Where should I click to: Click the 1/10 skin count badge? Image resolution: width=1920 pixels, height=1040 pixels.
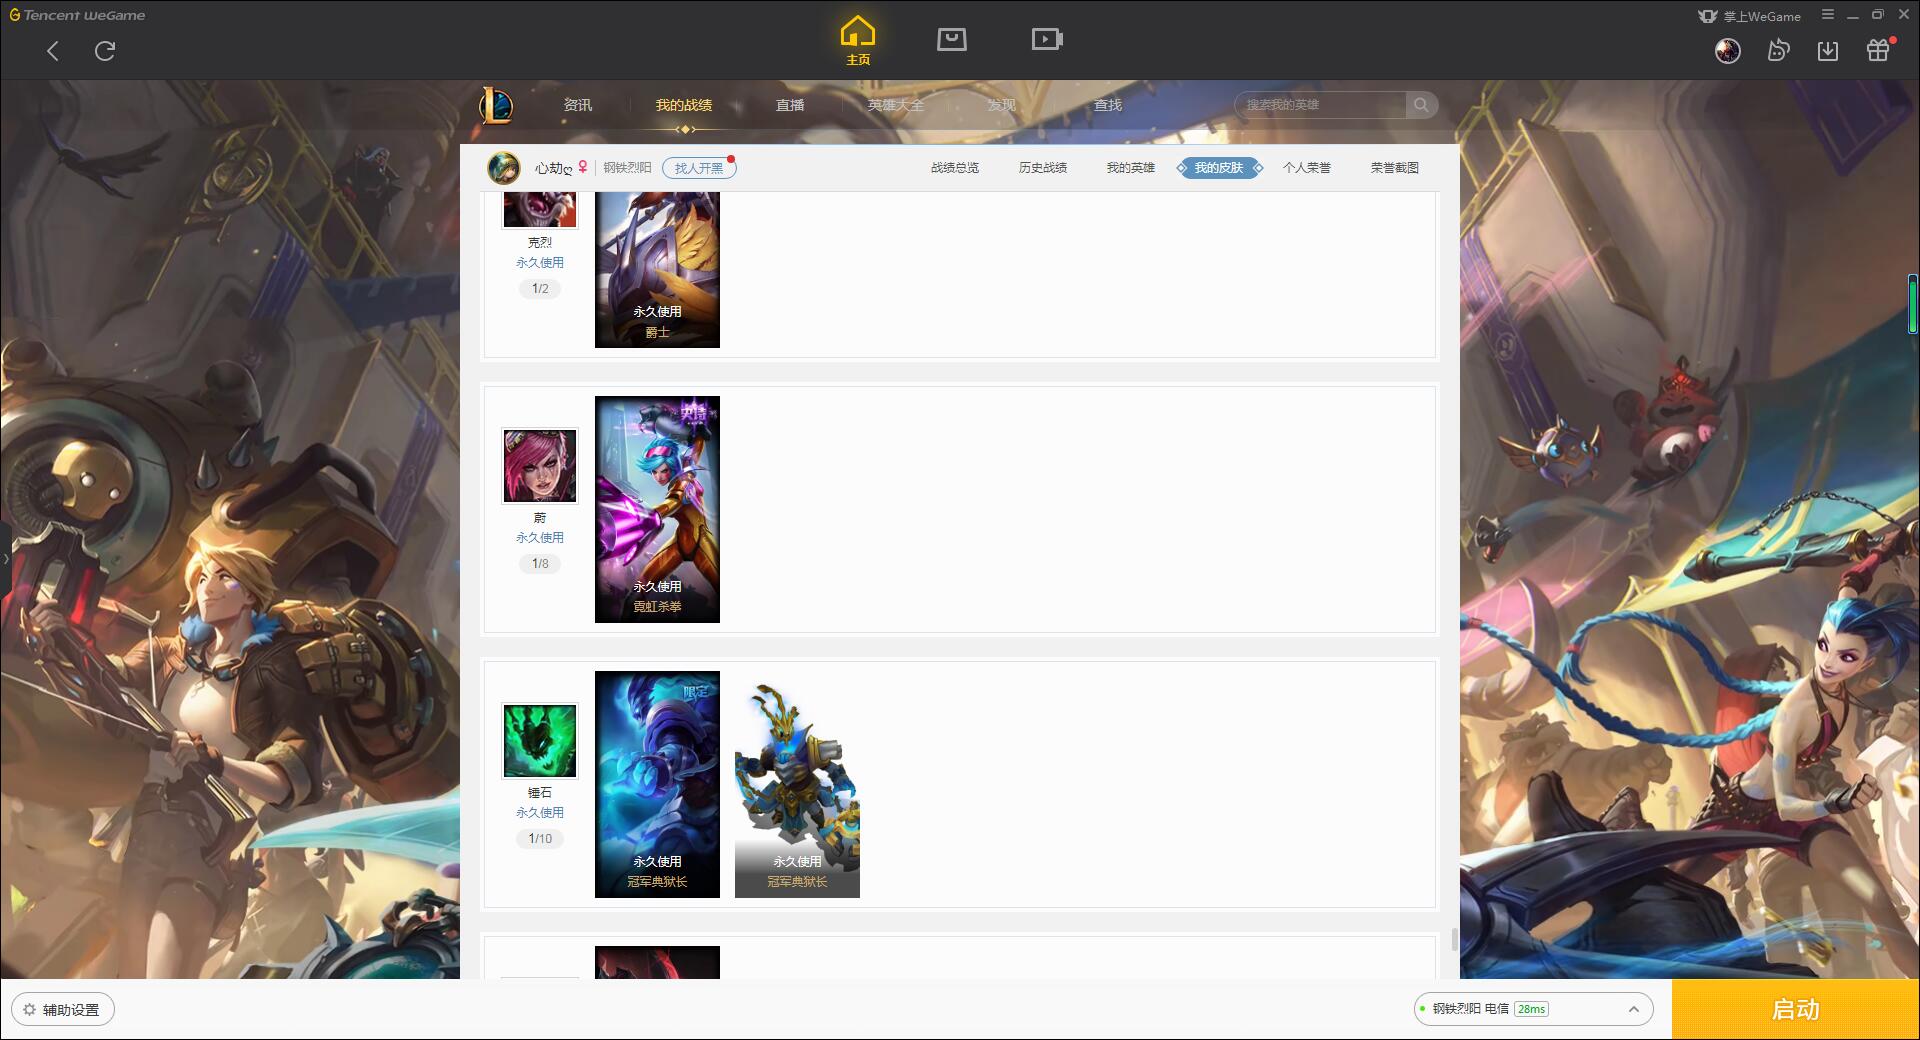(x=540, y=839)
